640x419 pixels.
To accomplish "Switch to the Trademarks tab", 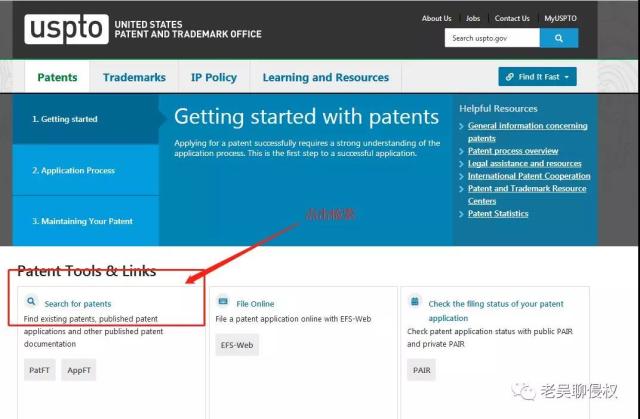I will [x=134, y=77].
